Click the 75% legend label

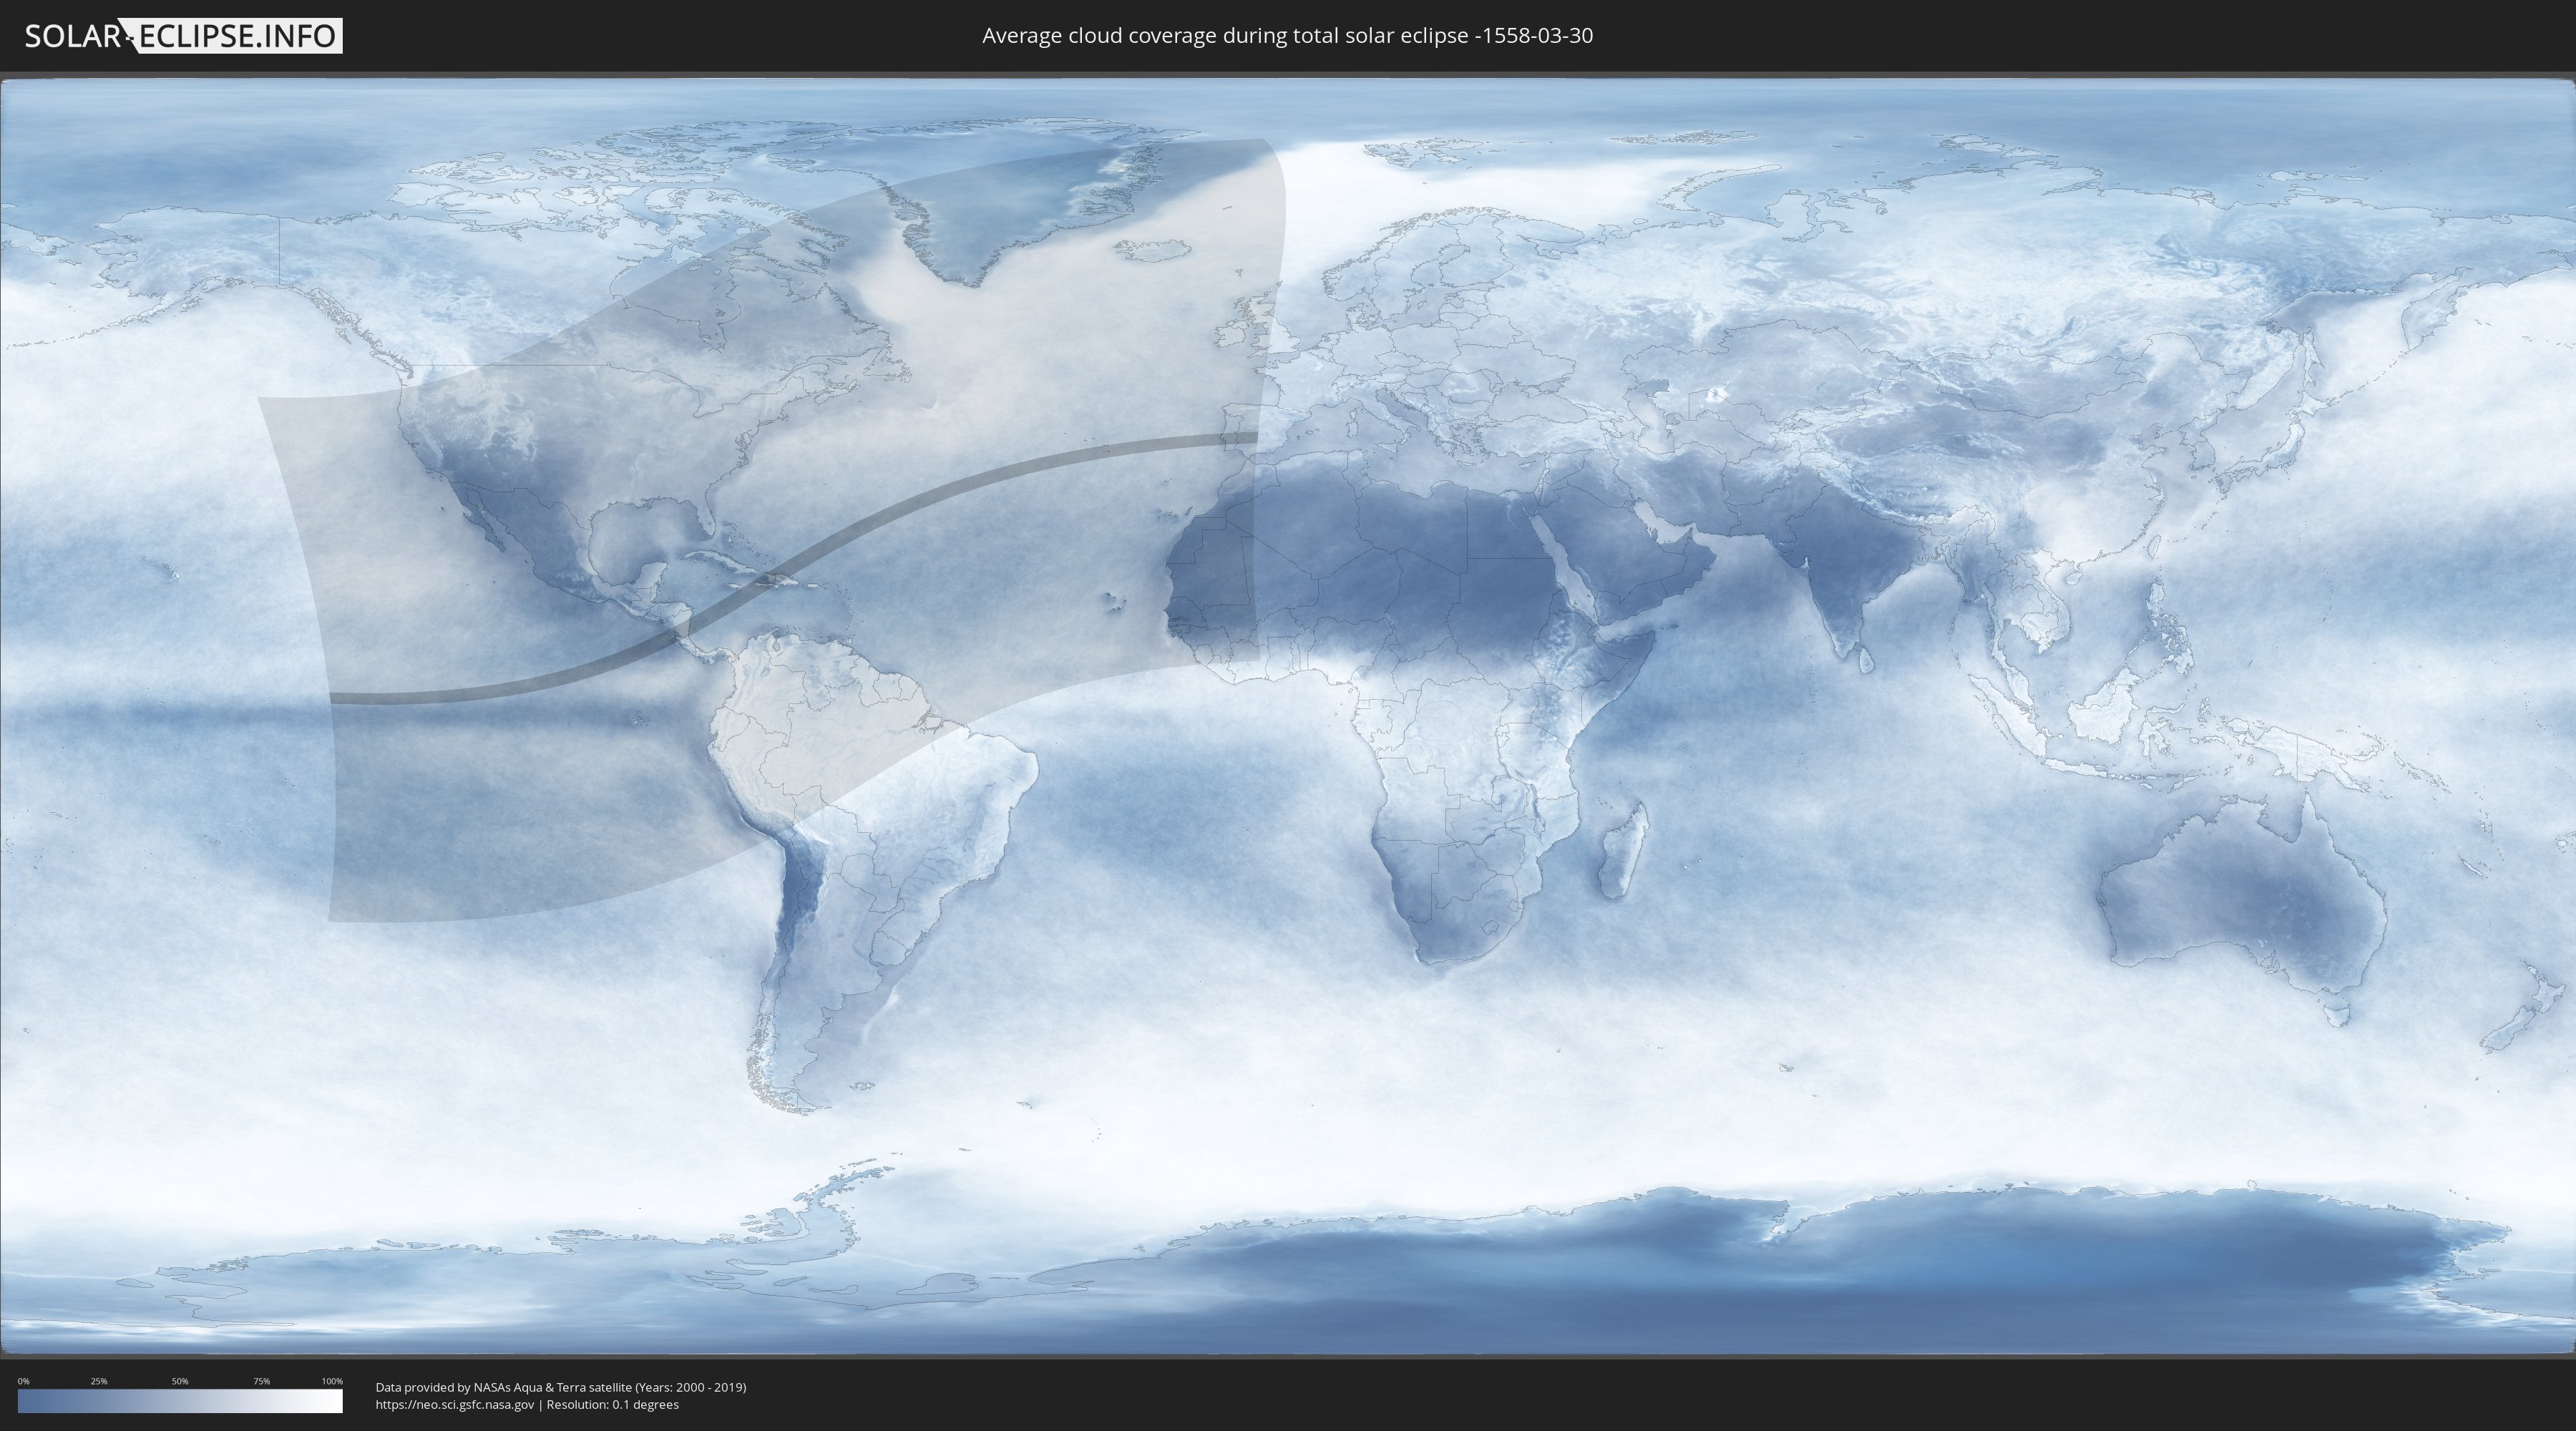[262, 1381]
